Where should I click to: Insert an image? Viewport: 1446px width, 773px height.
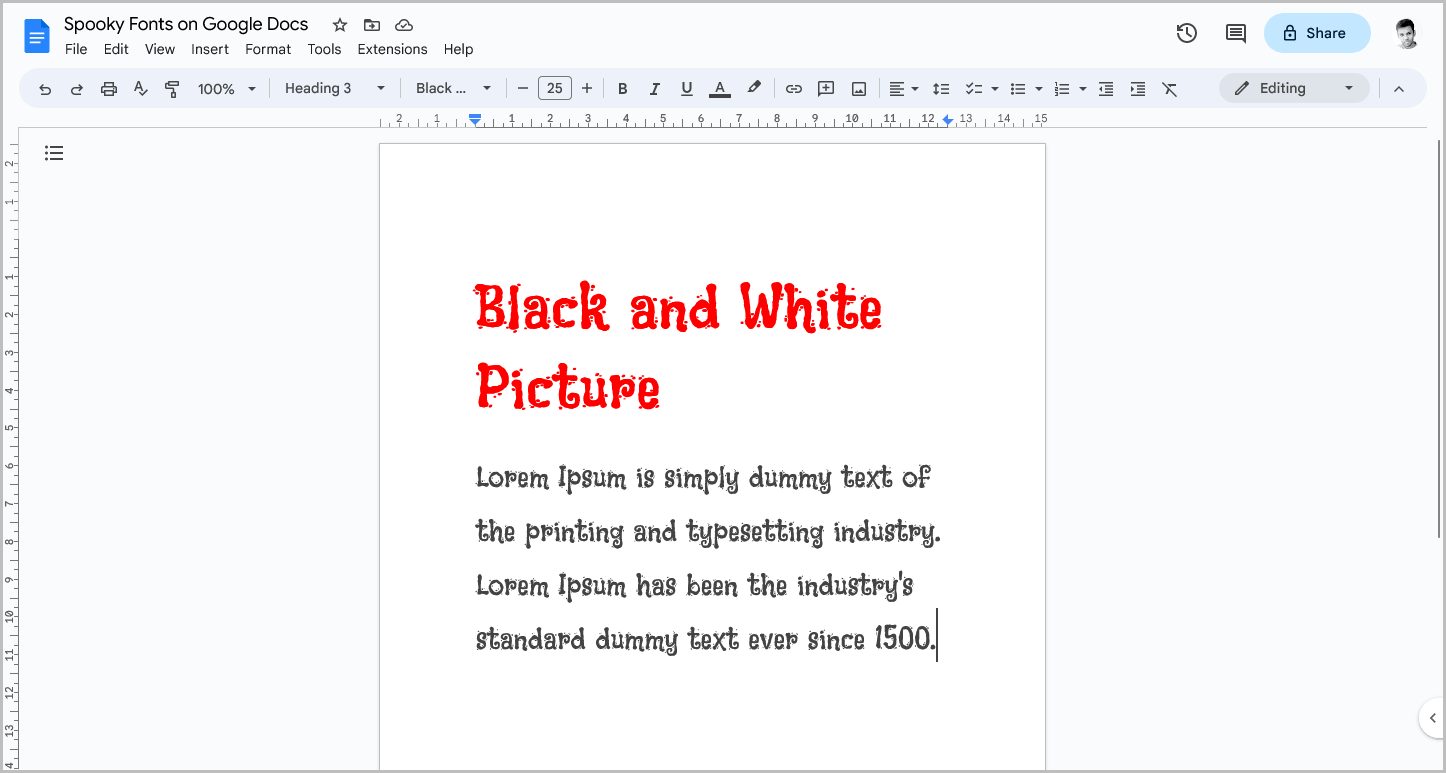pos(858,88)
